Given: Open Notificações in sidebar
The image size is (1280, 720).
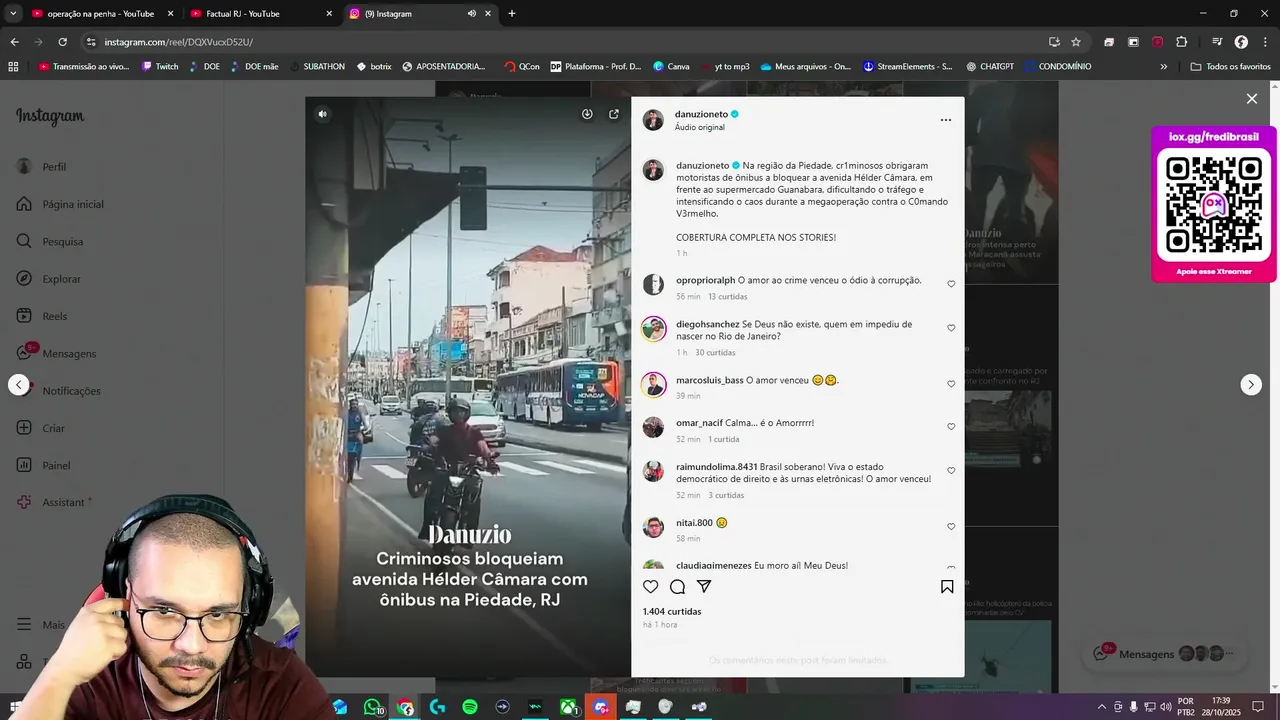Looking at the screenshot, I should point(59,391).
